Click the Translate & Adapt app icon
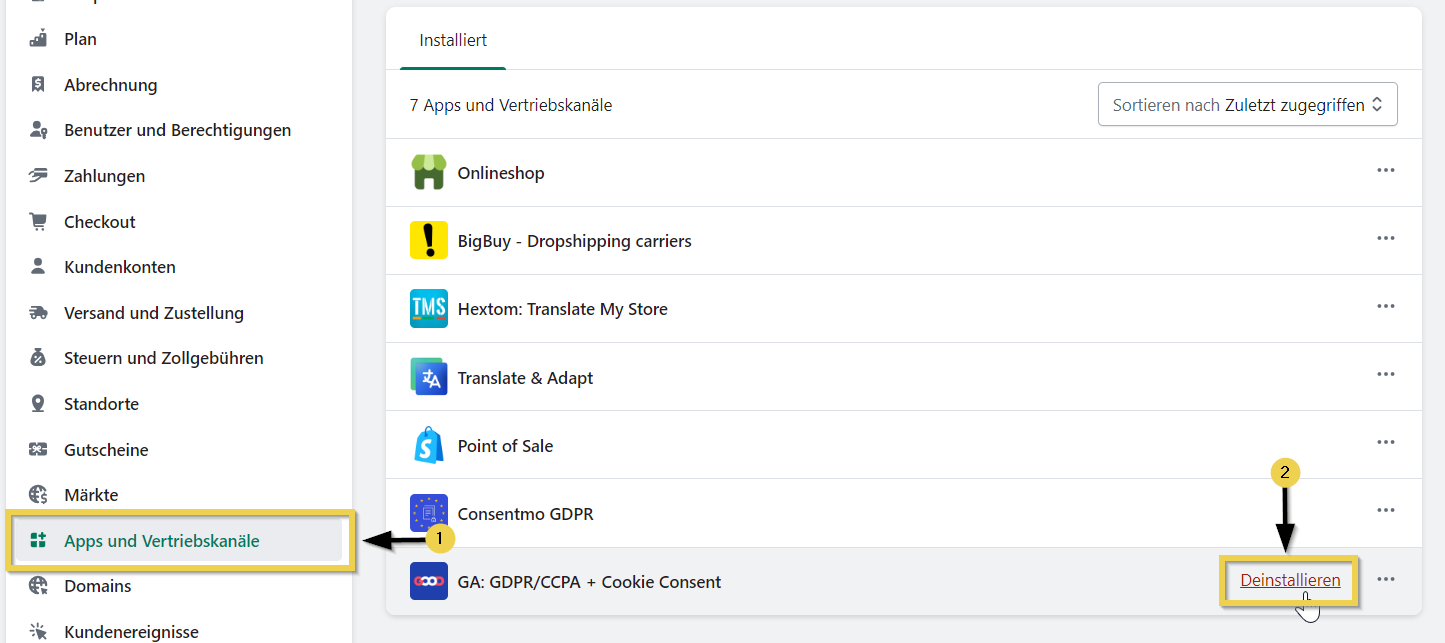The height and width of the screenshot is (643, 1445). point(428,378)
